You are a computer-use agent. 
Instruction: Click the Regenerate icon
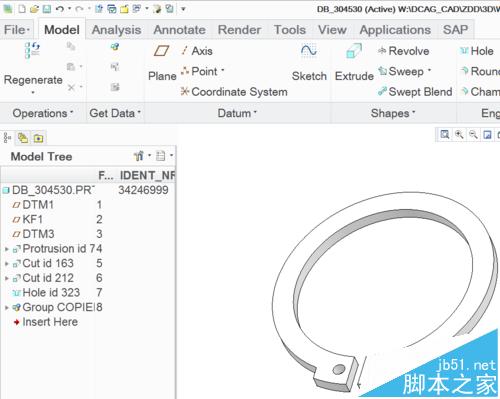pos(32,50)
